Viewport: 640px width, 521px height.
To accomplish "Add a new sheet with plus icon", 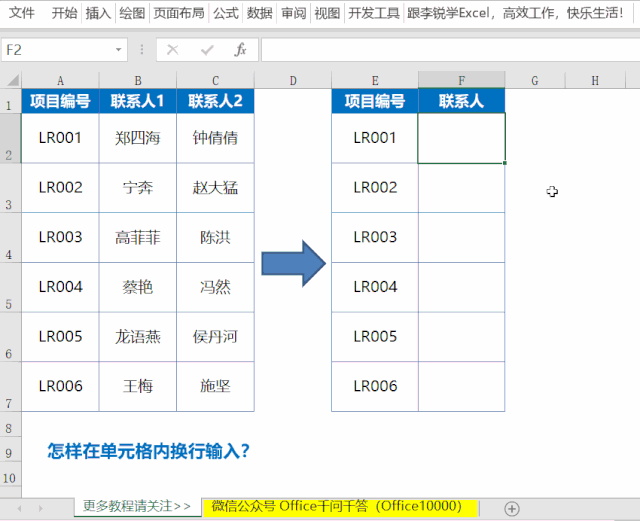I will click(512, 508).
